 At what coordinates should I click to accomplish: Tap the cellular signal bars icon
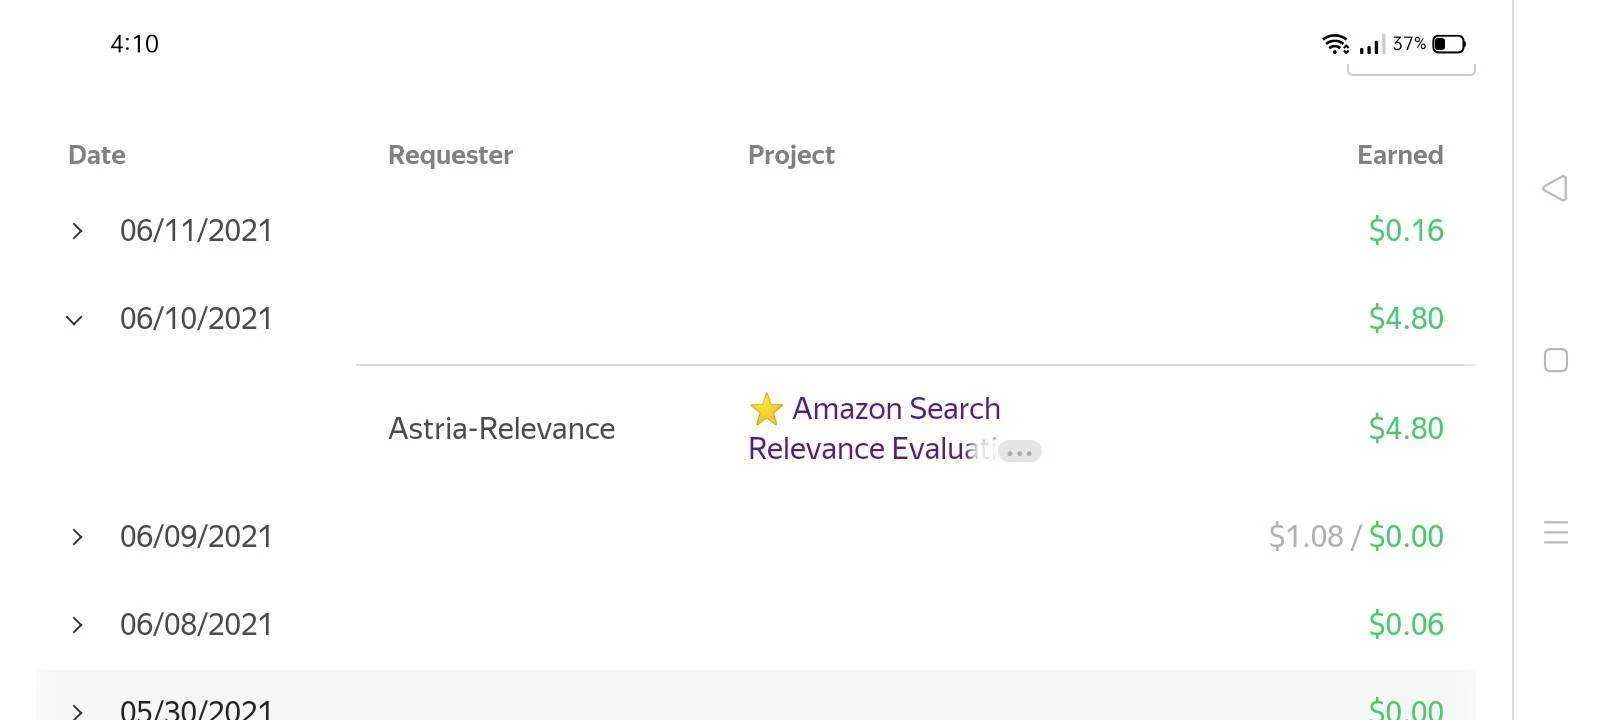tap(1371, 44)
